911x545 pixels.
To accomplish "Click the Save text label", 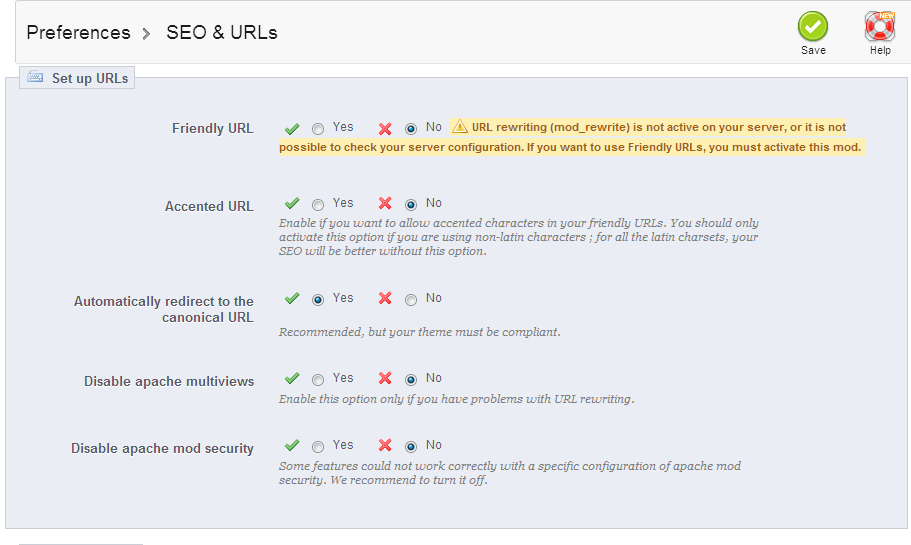I will coord(813,51).
